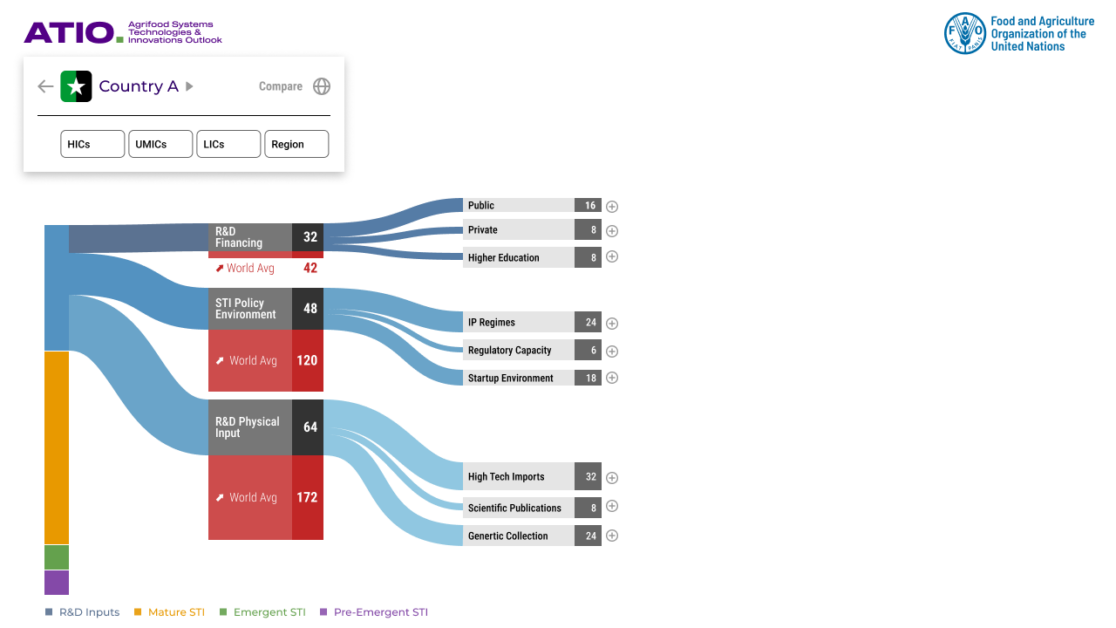Expand High Tech Imports plus icon
This screenshot has height=628, width=1116.
[x=612, y=477]
